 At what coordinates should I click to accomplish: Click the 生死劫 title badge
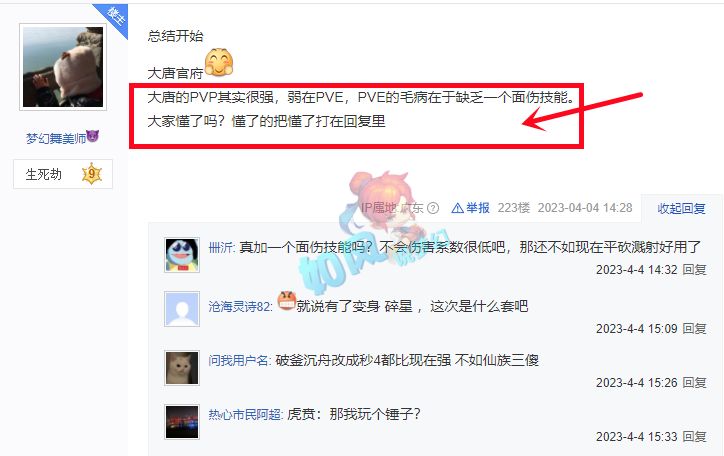pos(63,174)
